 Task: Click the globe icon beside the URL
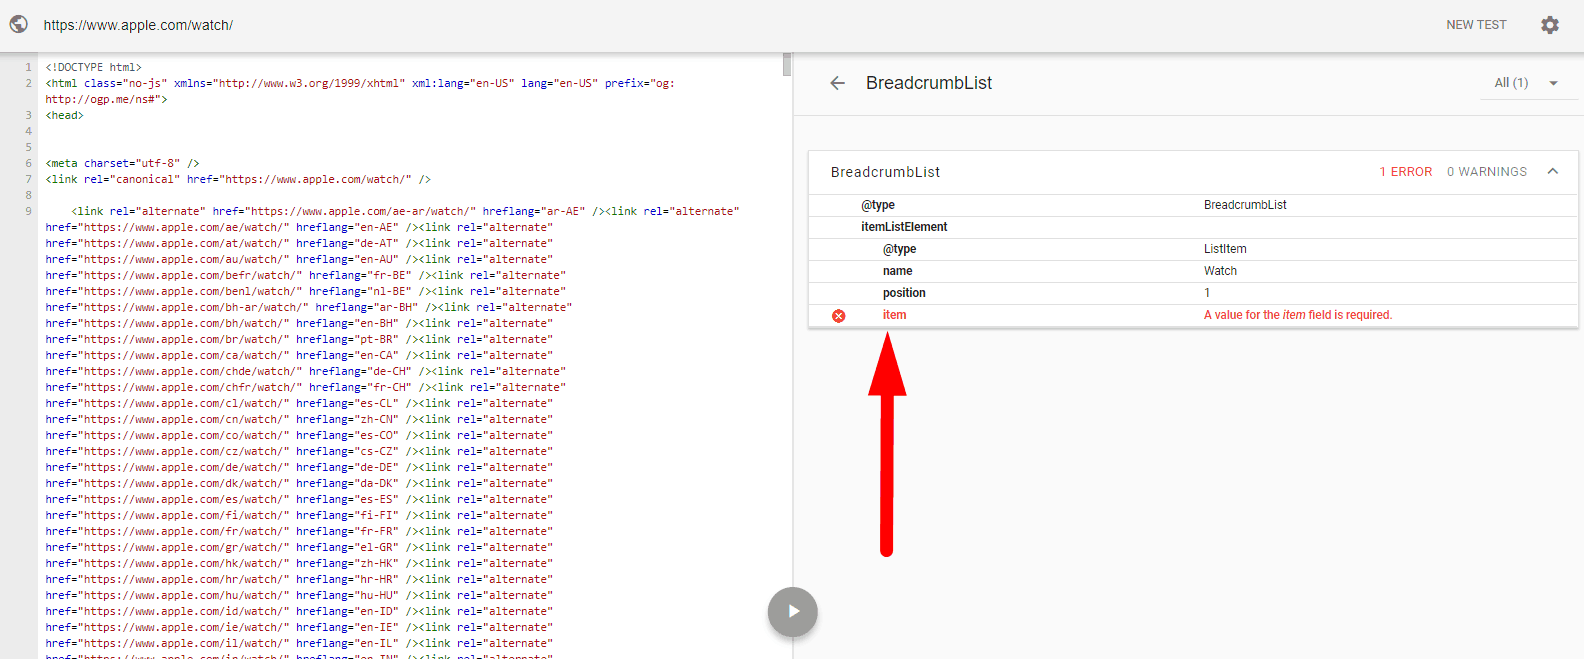pyautogui.click(x=19, y=24)
